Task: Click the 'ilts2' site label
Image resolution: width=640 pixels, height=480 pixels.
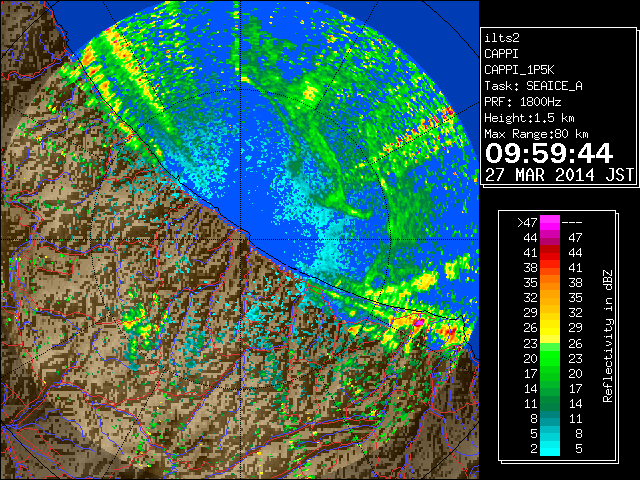Action: click(x=502, y=38)
